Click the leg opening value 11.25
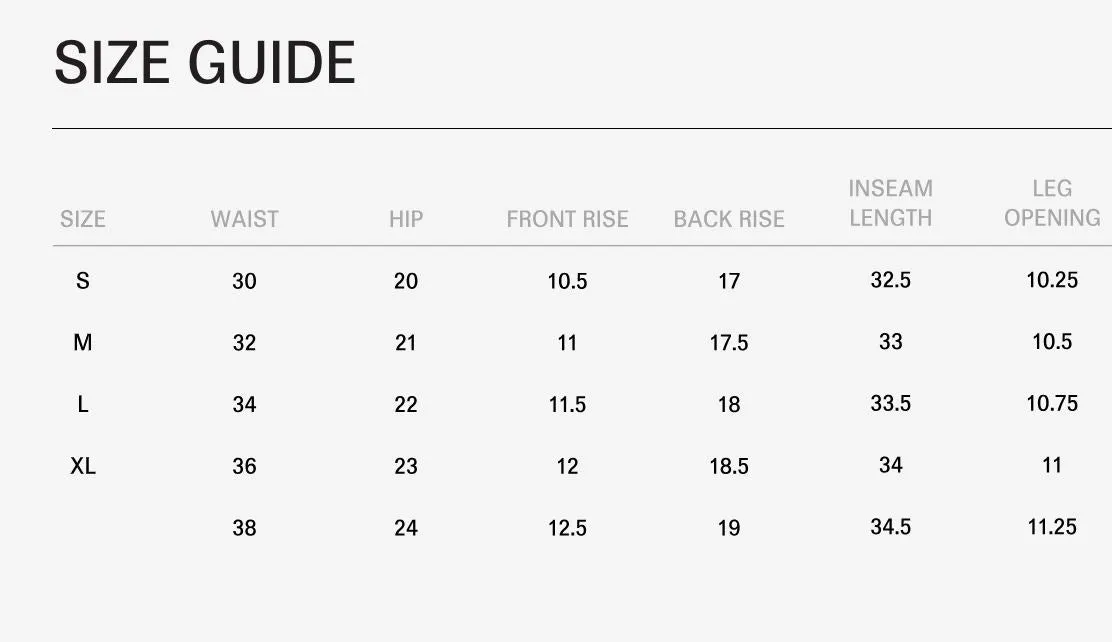This screenshot has height=642, width=1112. (1052, 526)
